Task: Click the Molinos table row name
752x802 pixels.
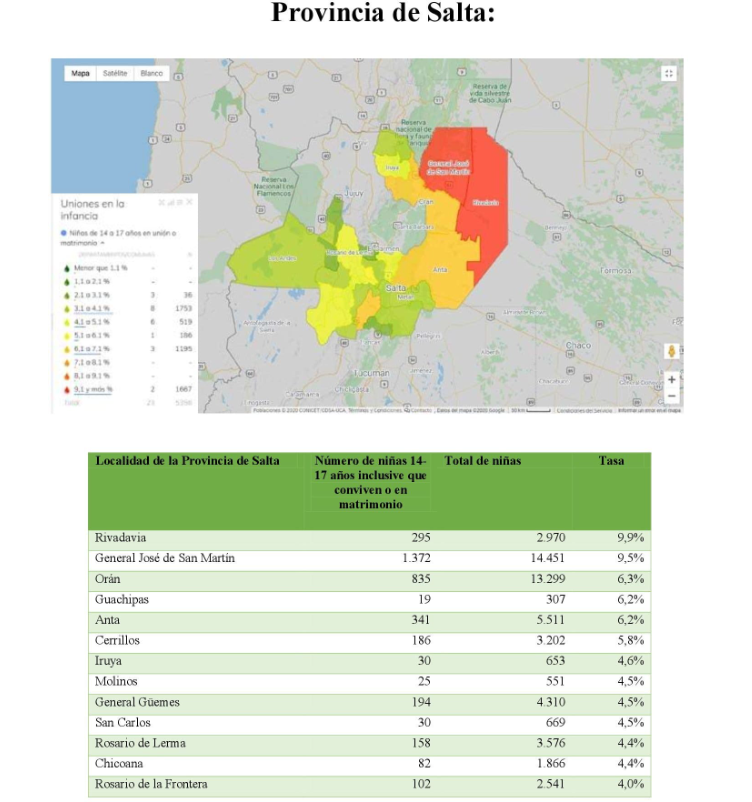Action: pos(116,681)
